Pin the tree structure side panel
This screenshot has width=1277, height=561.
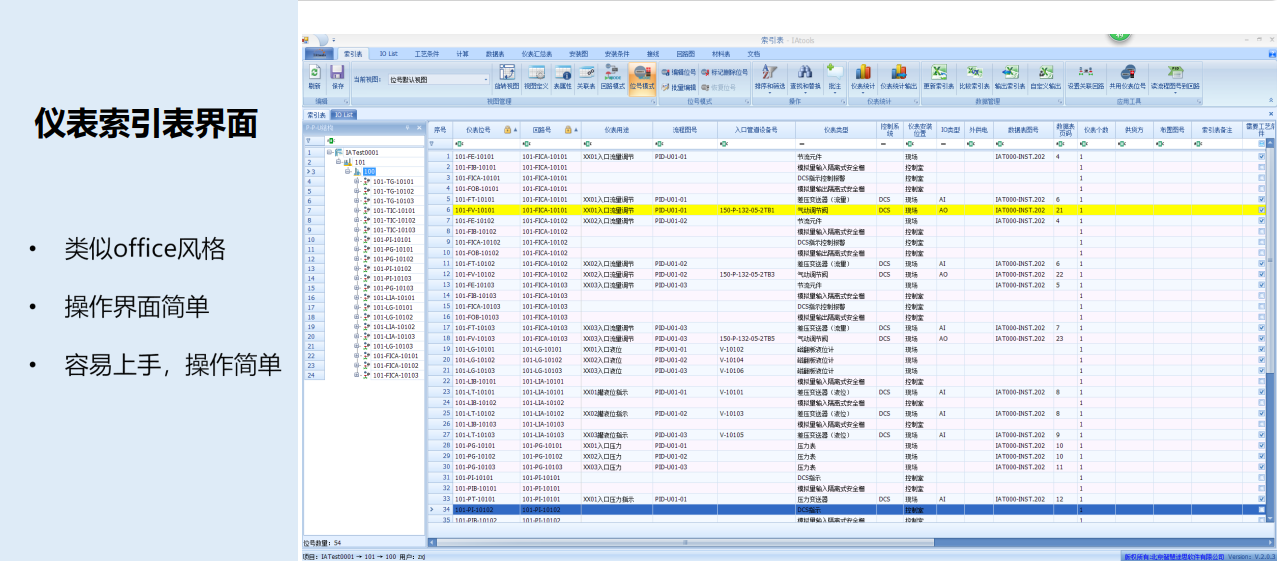tap(408, 128)
